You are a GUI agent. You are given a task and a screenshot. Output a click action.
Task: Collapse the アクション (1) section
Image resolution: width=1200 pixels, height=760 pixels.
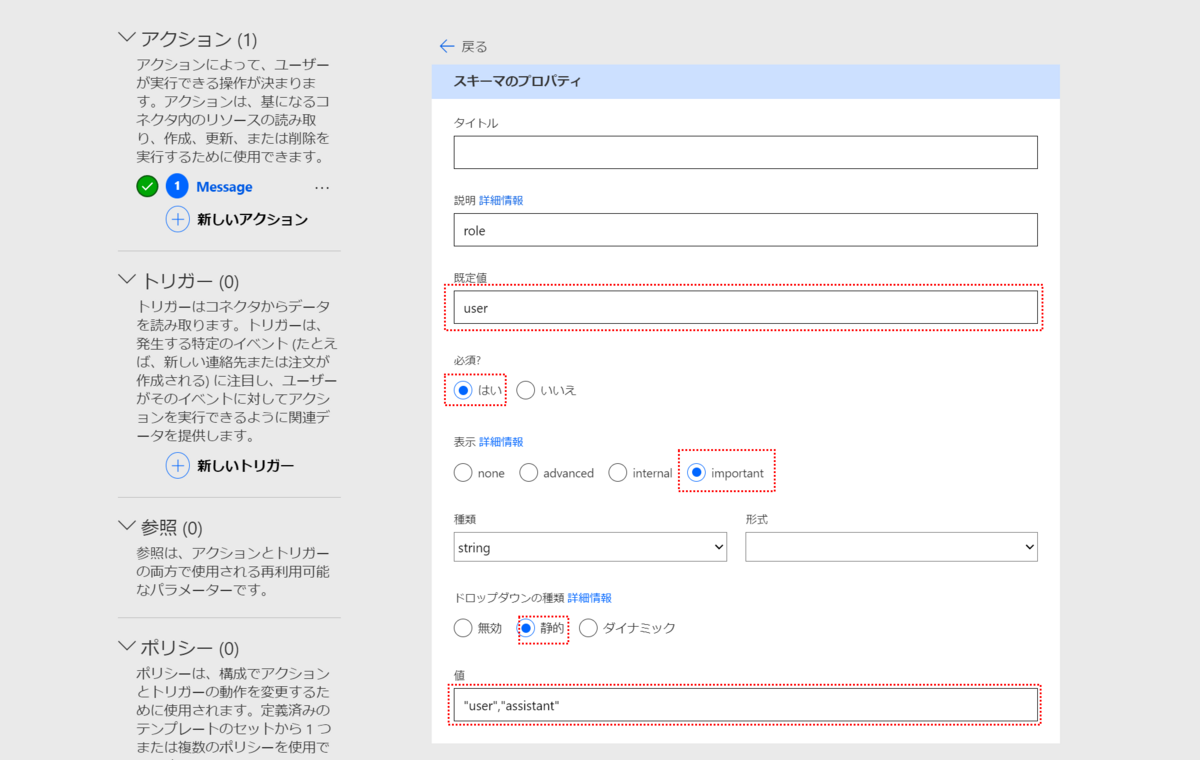(126, 38)
